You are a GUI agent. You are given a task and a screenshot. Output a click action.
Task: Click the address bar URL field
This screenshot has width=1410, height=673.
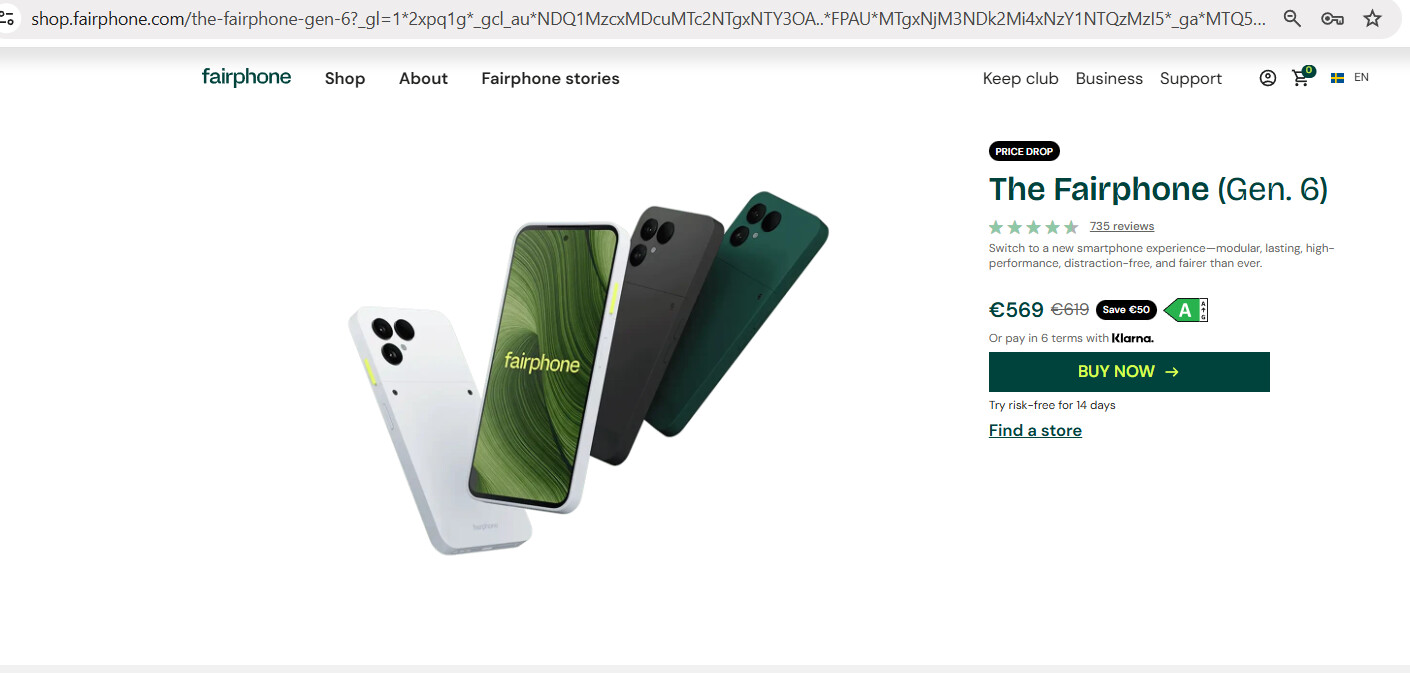pyautogui.click(x=648, y=18)
